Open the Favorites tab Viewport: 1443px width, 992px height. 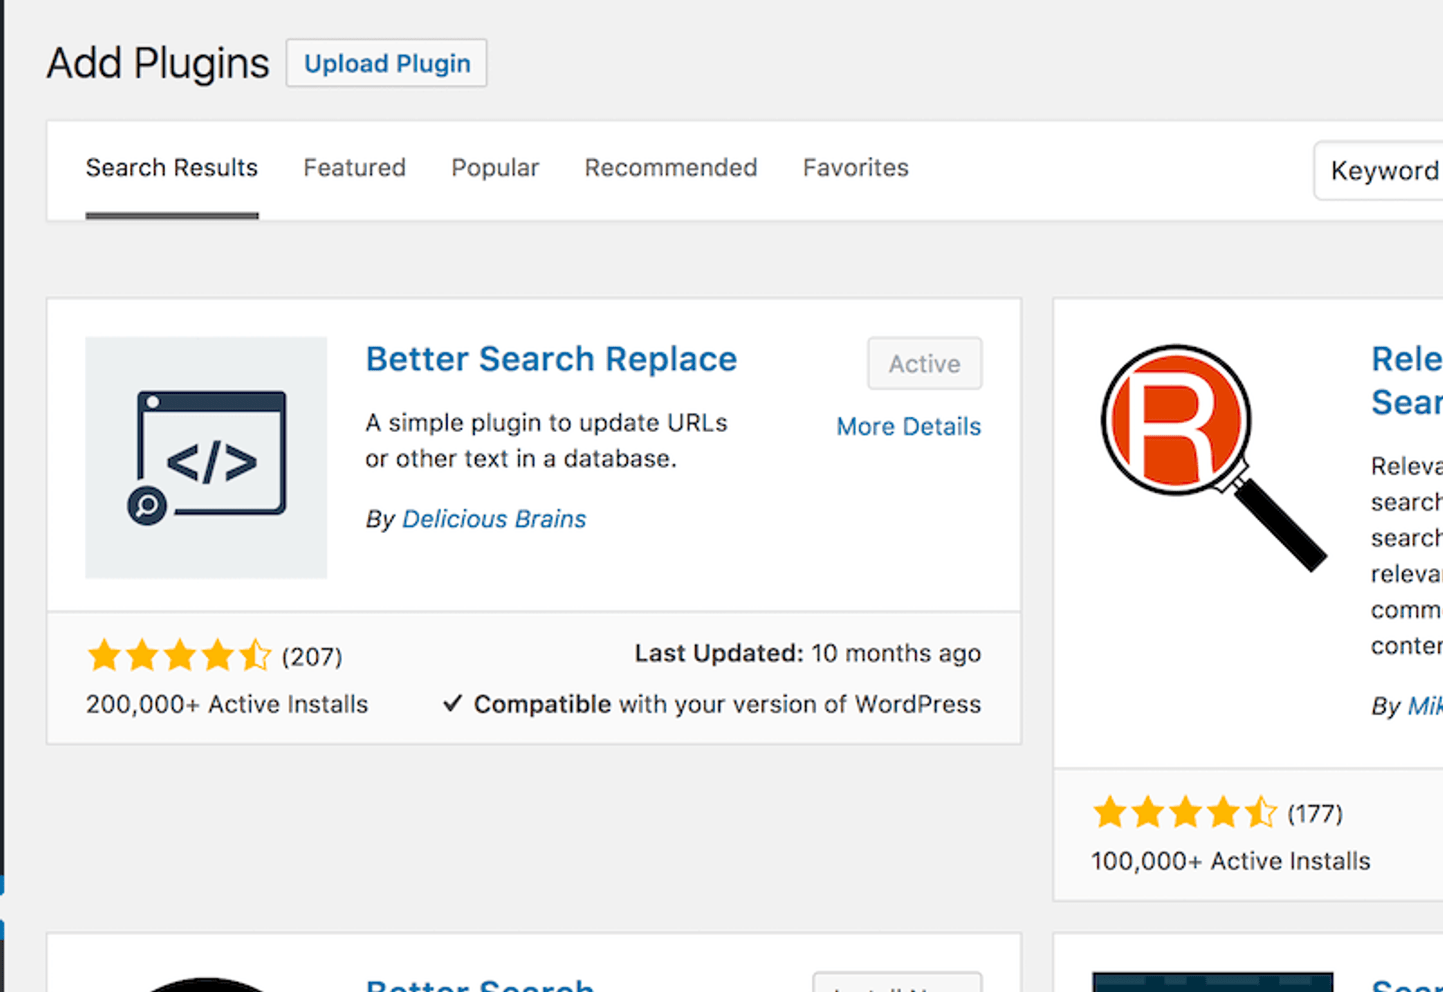click(856, 167)
